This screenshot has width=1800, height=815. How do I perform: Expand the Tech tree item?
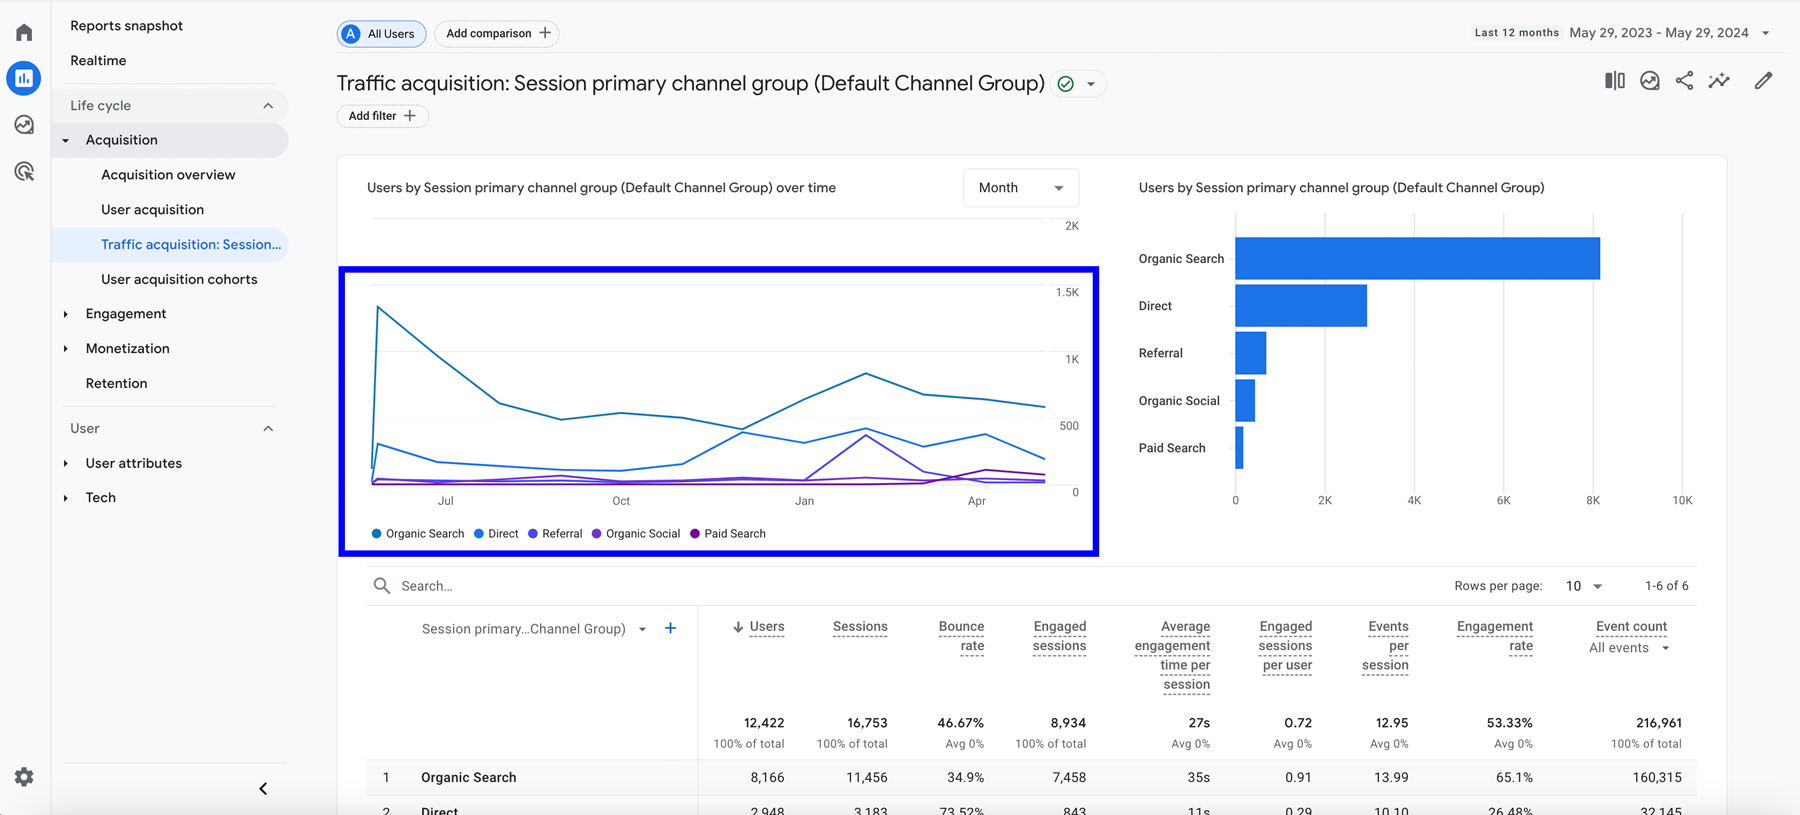(66, 498)
